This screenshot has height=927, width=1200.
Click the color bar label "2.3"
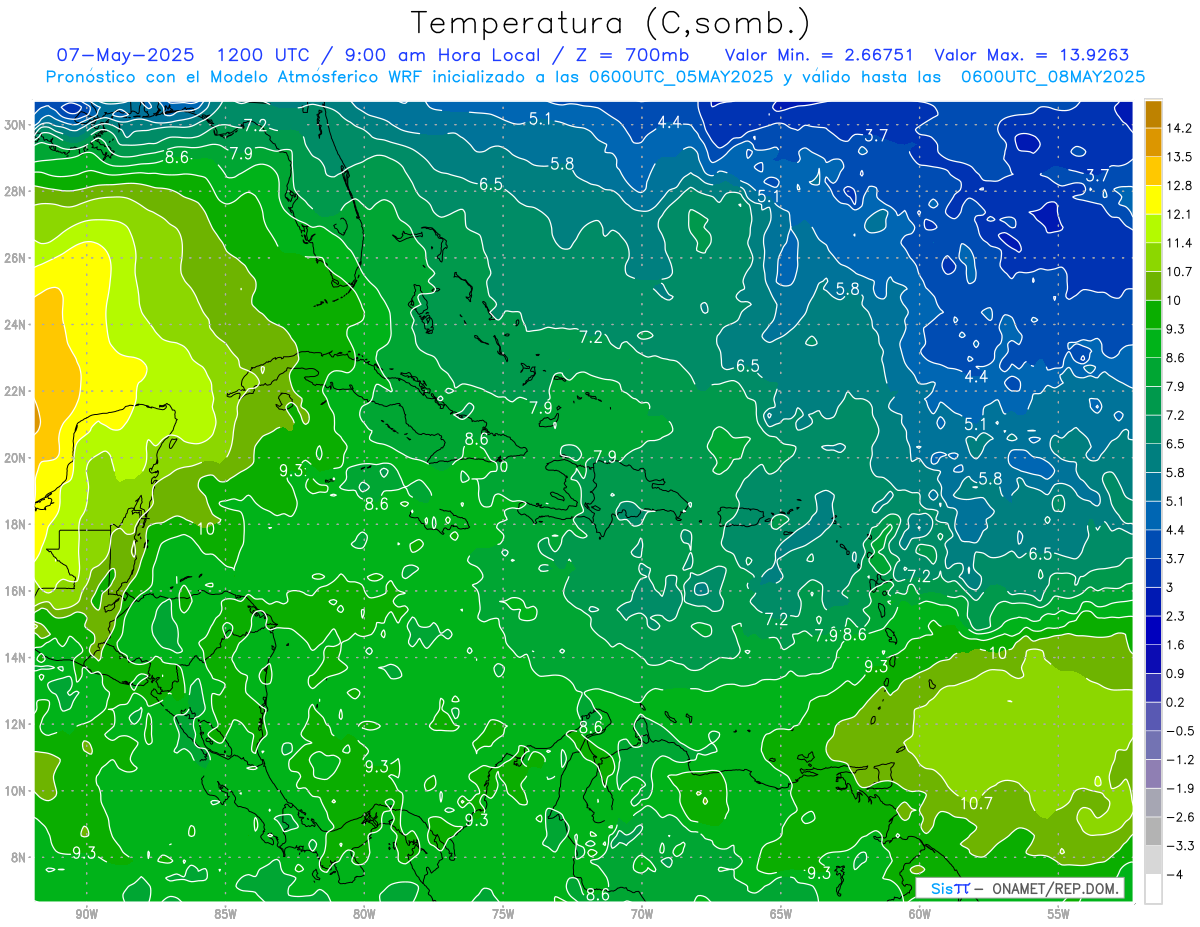(x=1176, y=616)
